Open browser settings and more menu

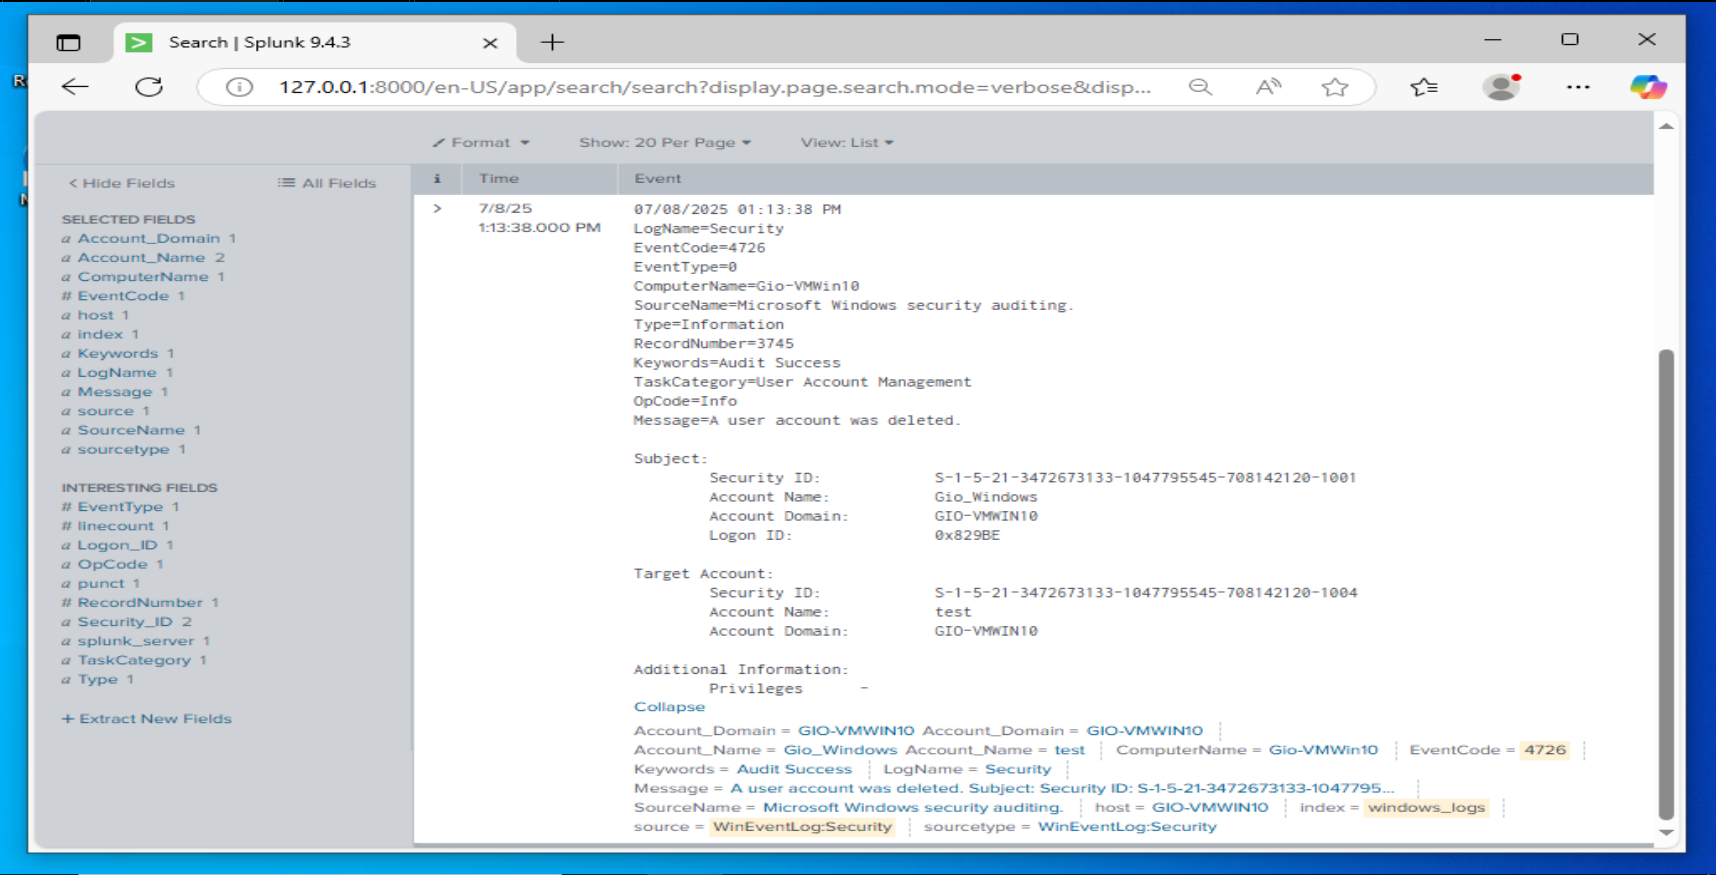[1578, 87]
